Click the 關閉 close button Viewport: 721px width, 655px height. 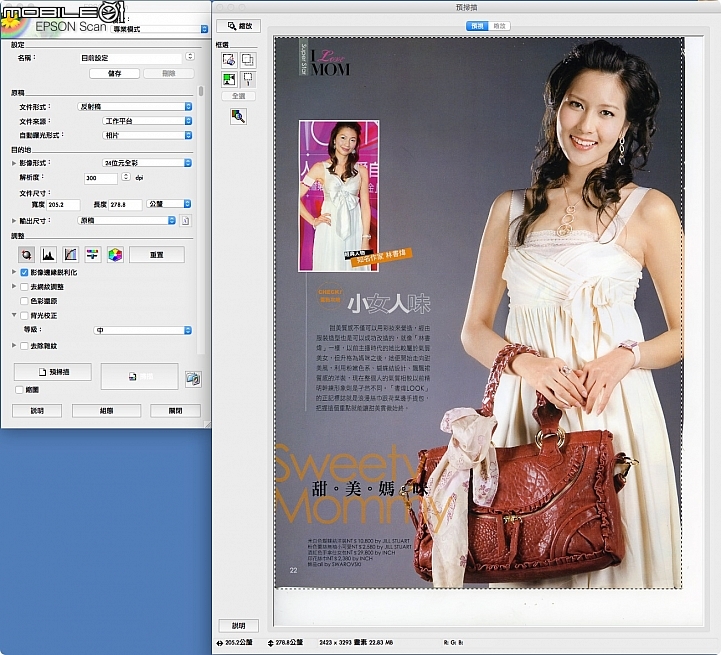click(x=175, y=411)
